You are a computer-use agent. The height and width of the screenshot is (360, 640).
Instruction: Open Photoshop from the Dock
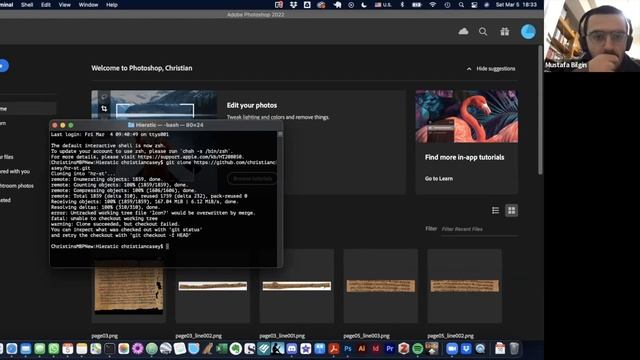click(348, 349)
